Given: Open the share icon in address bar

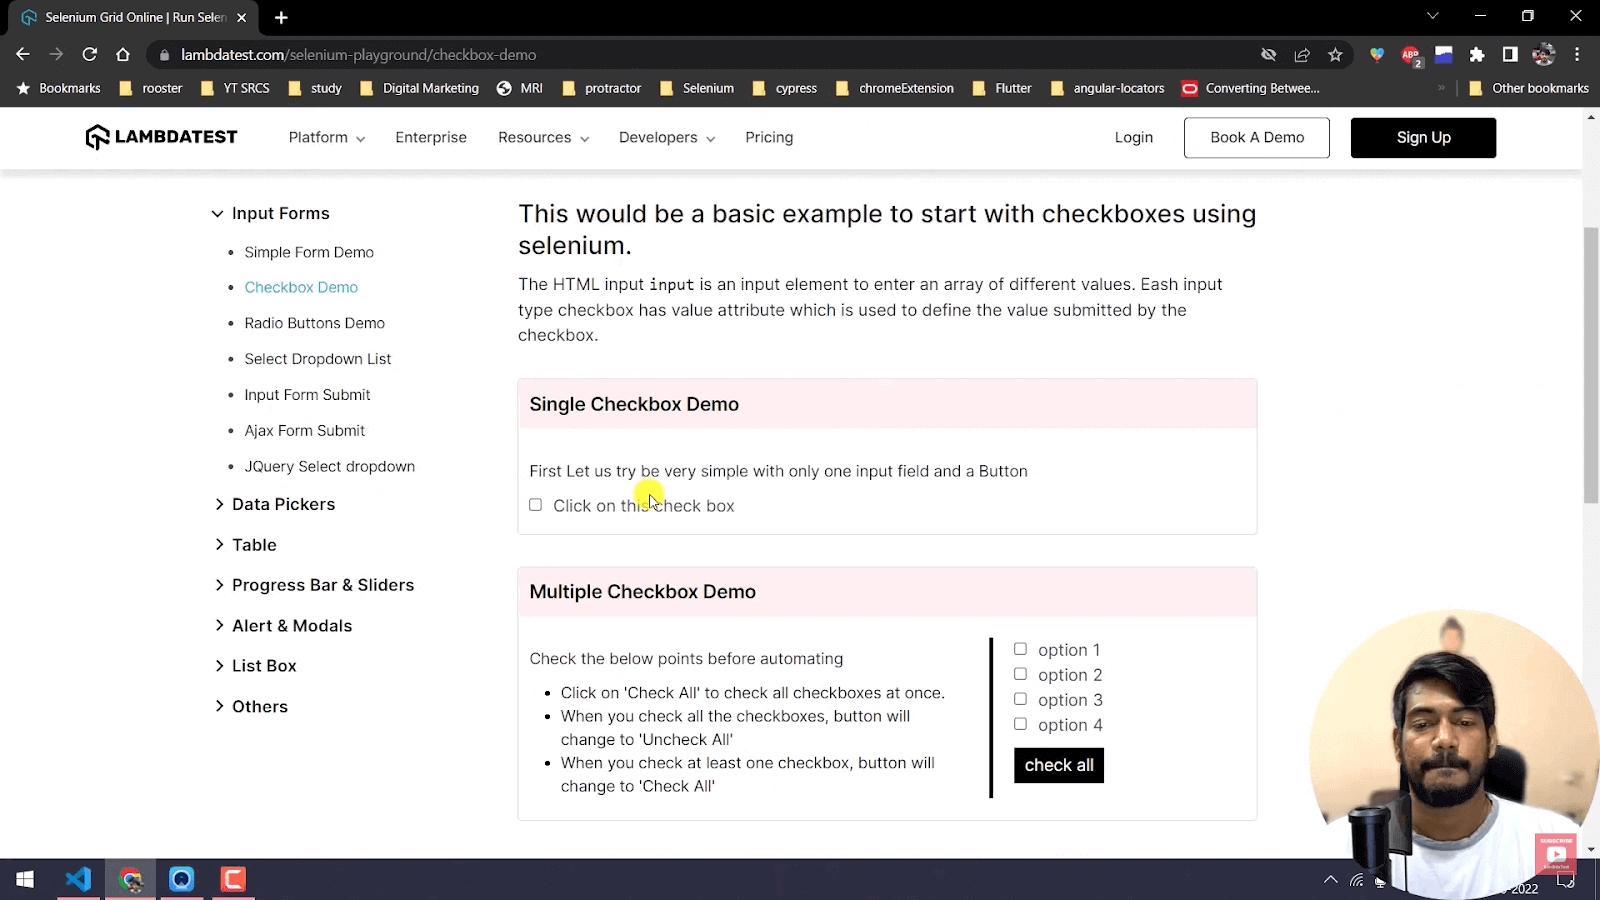Looking at the screenshot, I should pos(1302,55).
